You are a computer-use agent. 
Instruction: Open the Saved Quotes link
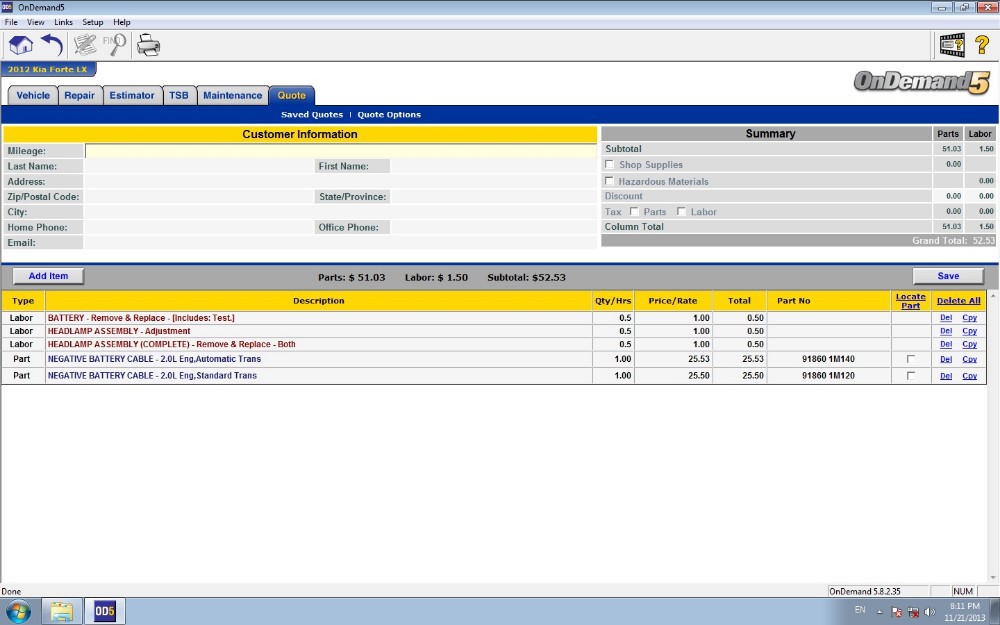pyautogui.click(x=312, y=115)
